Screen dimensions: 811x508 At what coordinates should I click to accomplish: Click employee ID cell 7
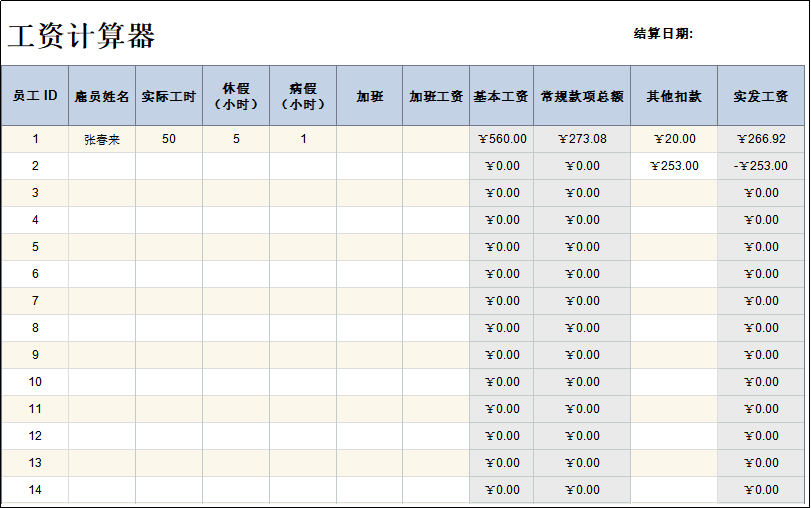[x=35, y=301]
